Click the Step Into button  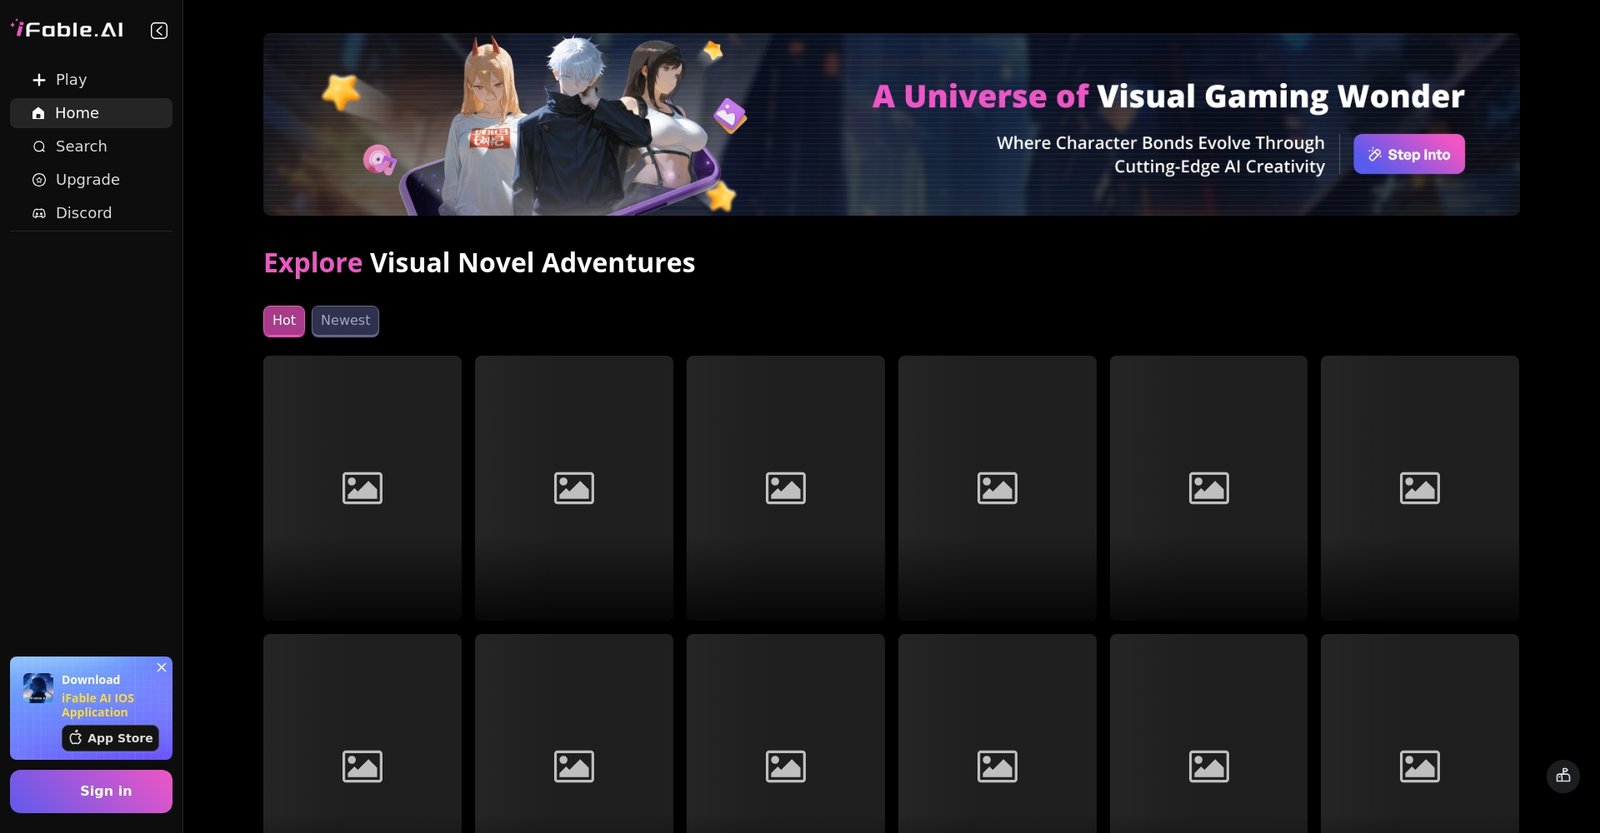pyautogui.click(x=1409, y=154)
